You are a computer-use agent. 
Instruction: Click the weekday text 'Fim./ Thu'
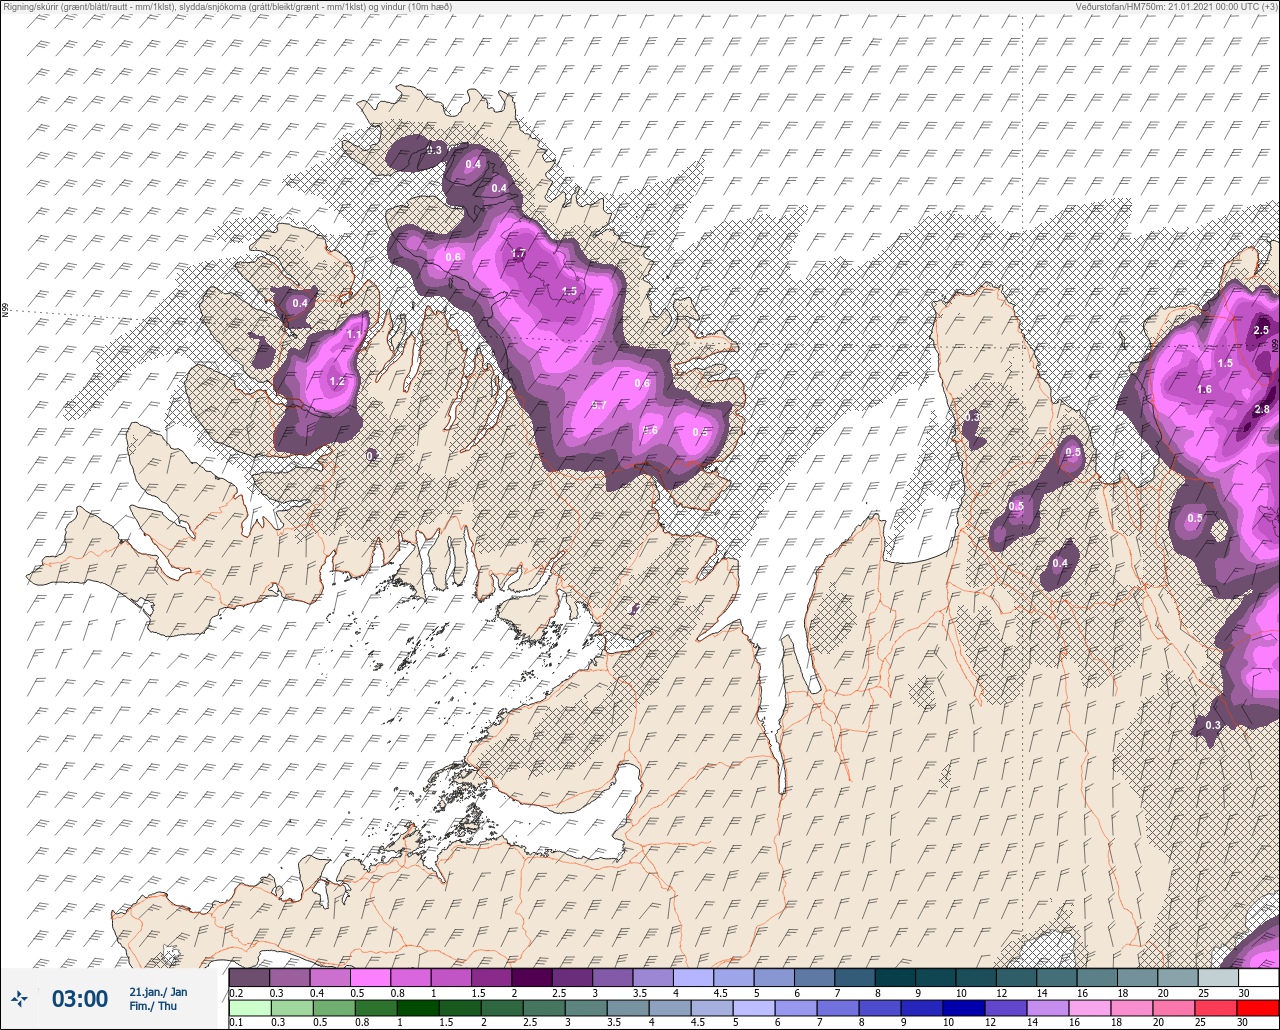153,1006
